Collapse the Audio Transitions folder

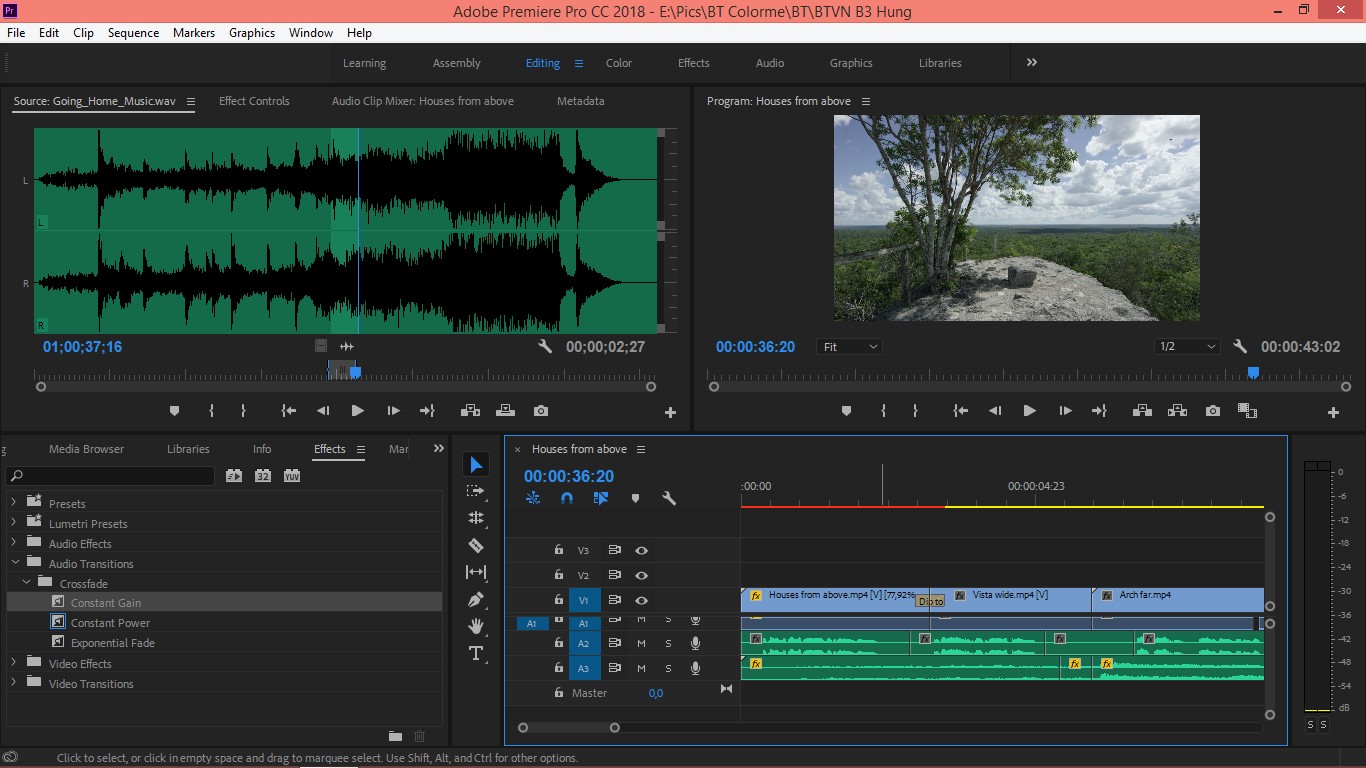[14, 563]
